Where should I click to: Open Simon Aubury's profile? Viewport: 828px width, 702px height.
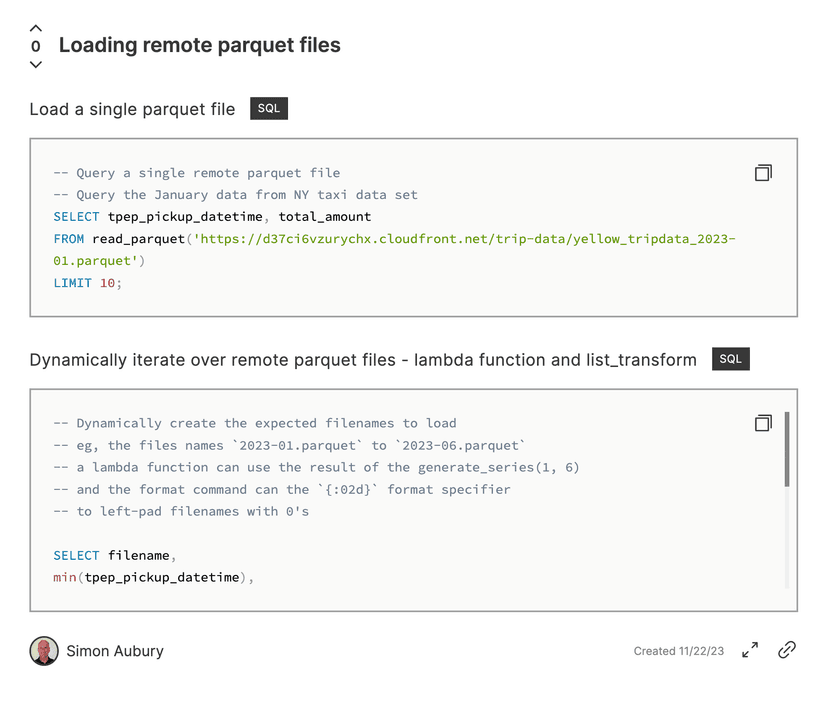[115, 651]
